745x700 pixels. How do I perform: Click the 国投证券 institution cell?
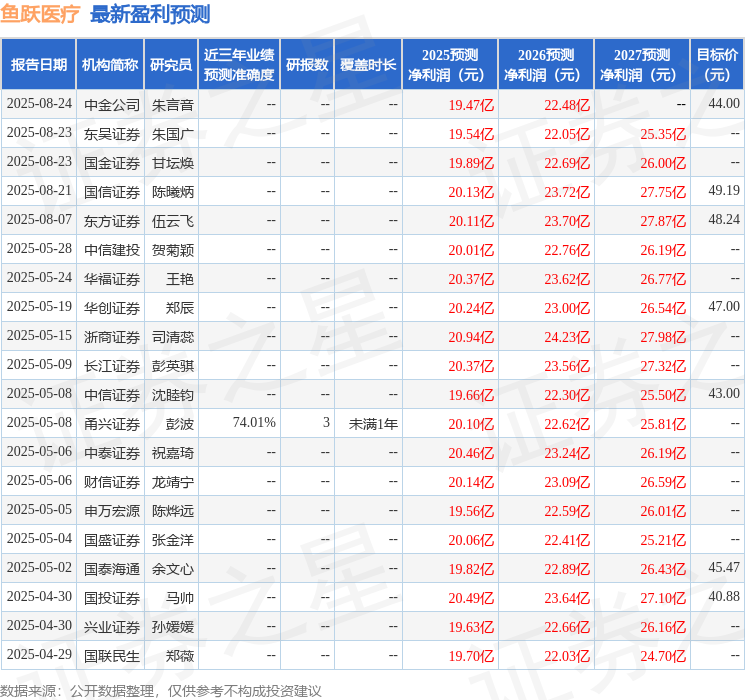[x=112, y=598]
